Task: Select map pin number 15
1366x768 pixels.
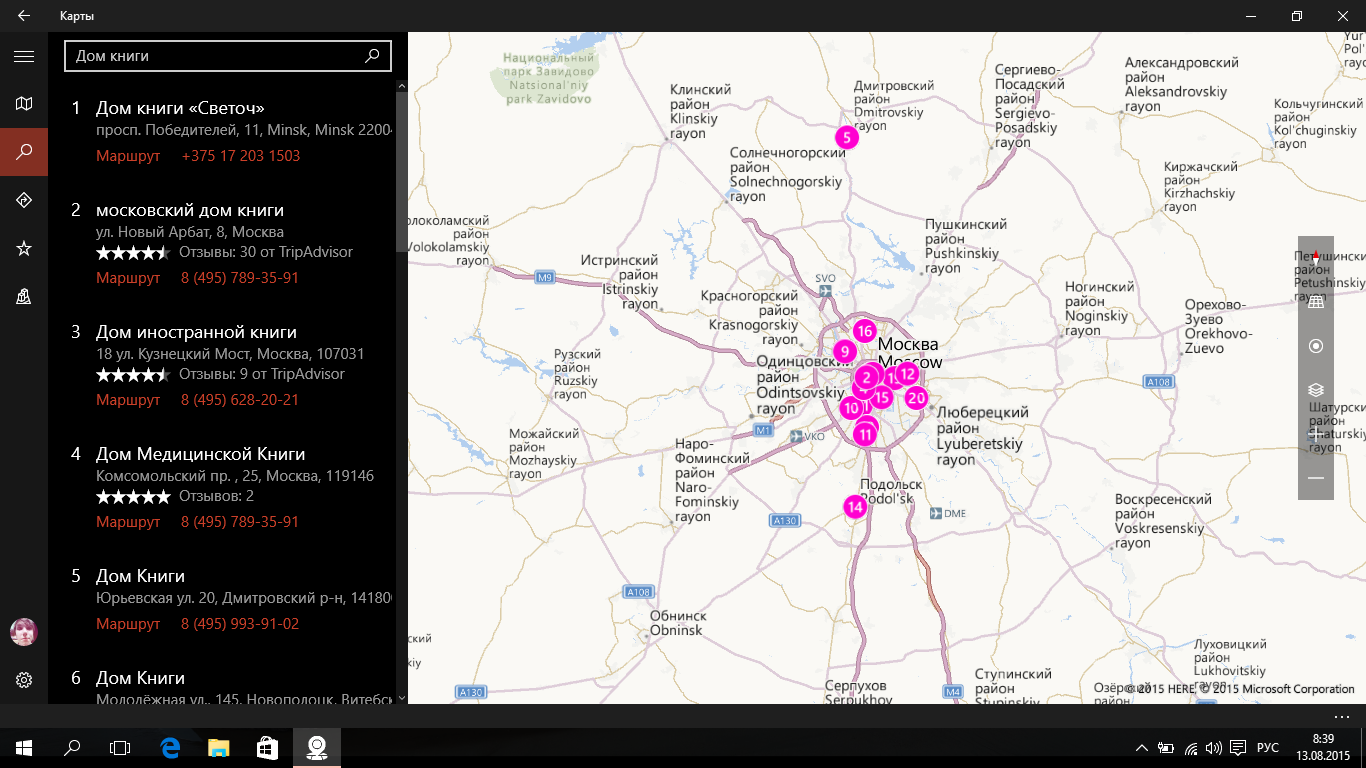Action: pyautogui.click(x=881, y=398)
